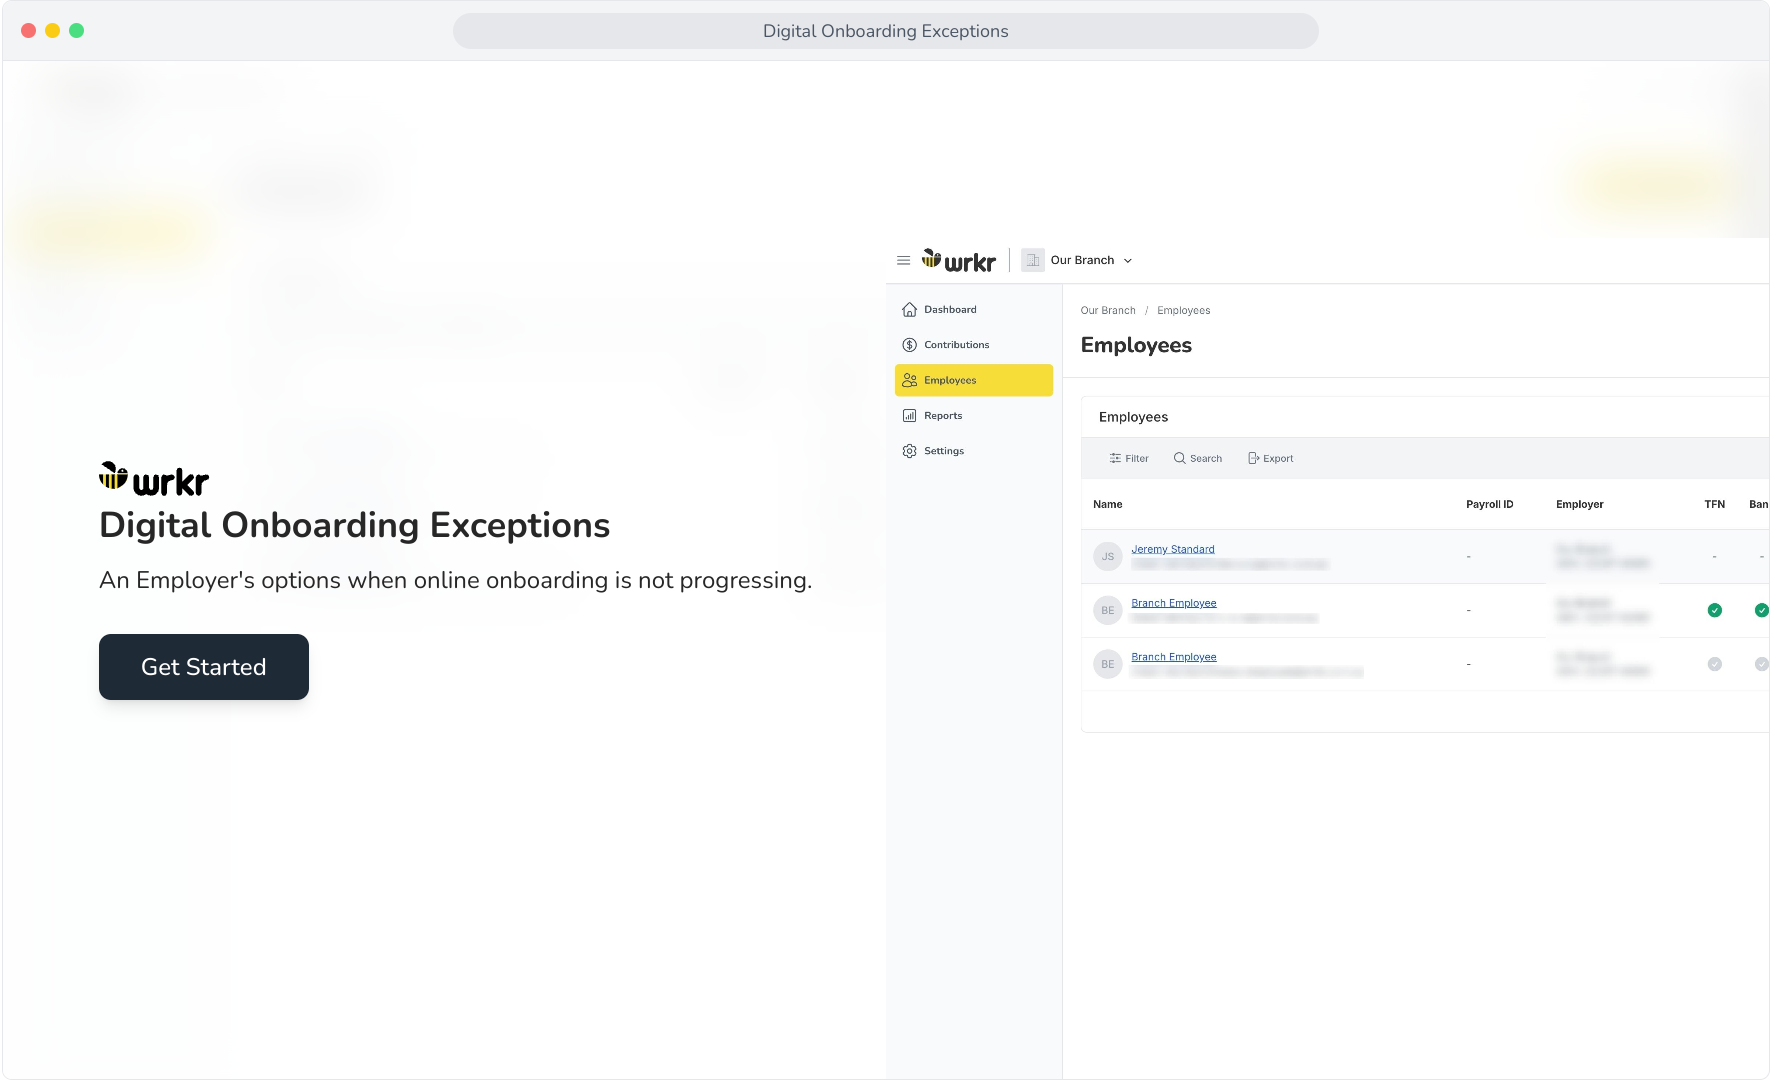Click the hamburger menu icon beside wrkr logo
The image size is (1772, 1080).
pyautogui.click(x=903, y=260)
